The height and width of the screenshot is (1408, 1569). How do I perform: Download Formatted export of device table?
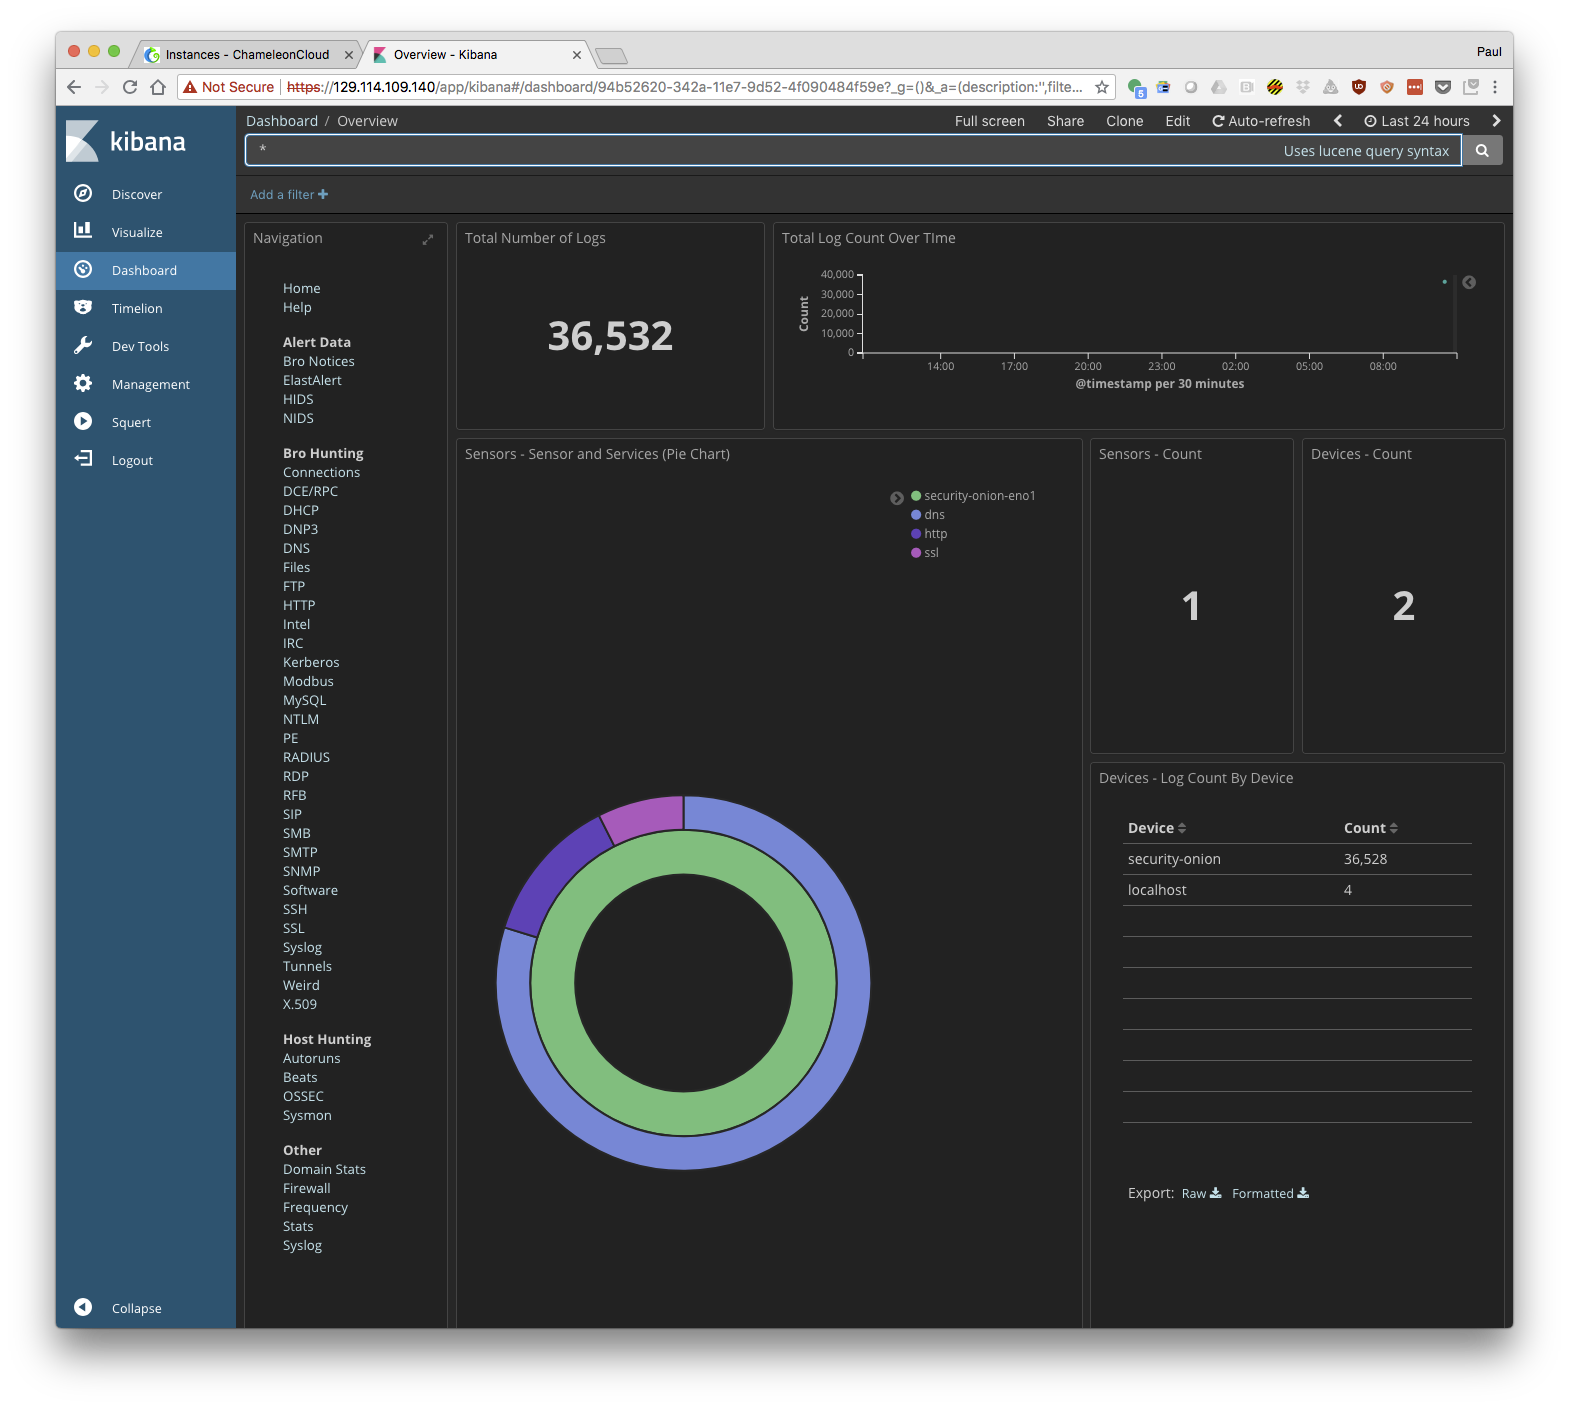[1270, 1193]
